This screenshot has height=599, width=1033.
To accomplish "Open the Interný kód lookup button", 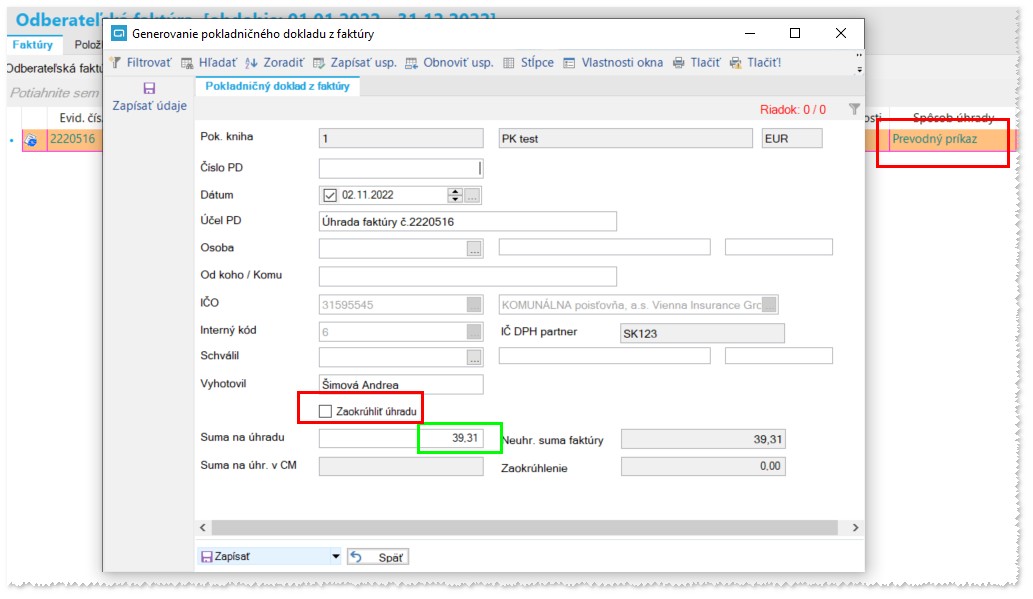I will tap(474, 331).
